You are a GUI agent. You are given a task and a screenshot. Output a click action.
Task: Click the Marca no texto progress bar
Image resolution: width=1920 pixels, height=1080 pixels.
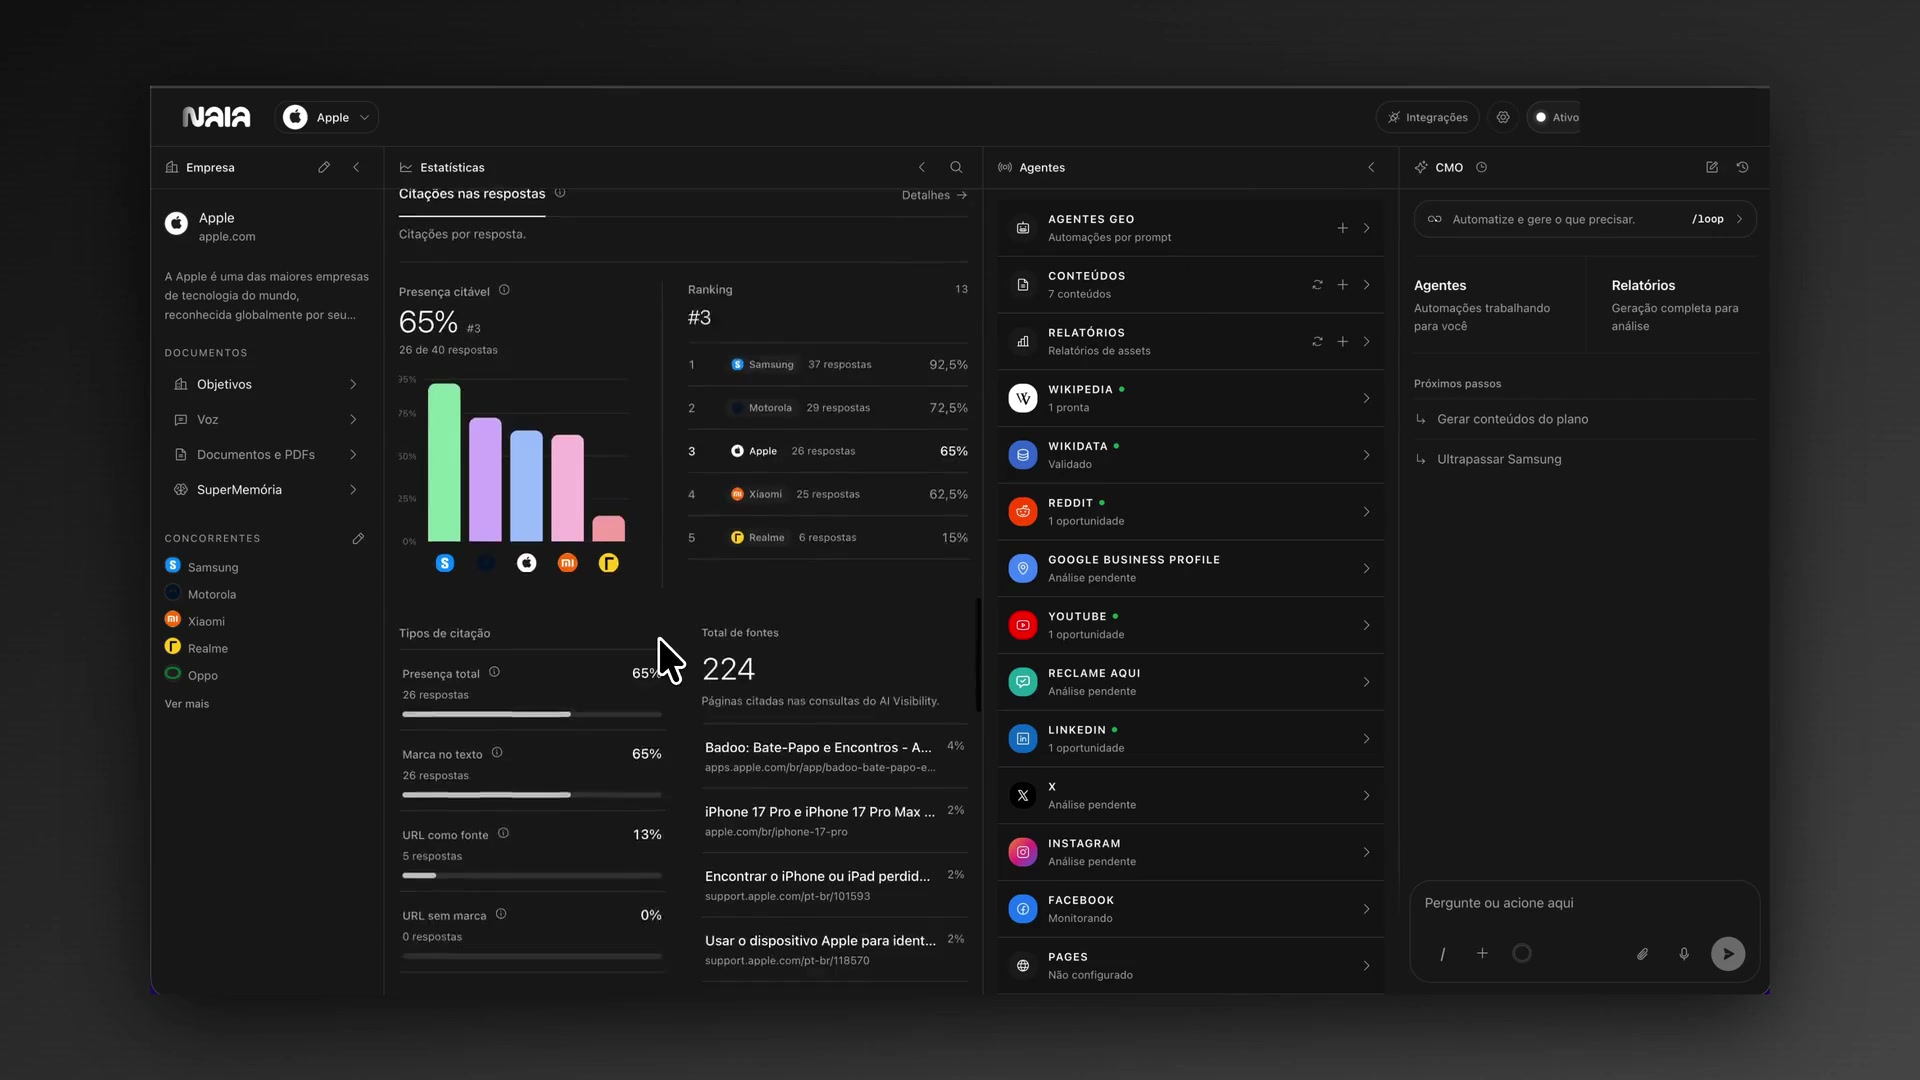(x=532, y=795)
